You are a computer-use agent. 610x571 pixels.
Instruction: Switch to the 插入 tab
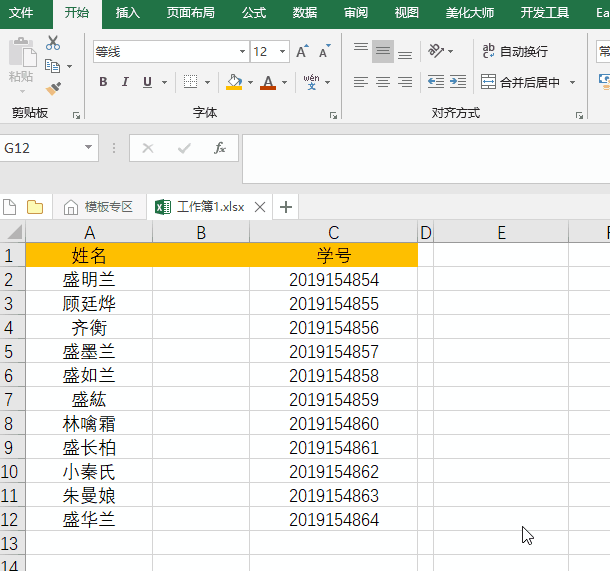128,13
